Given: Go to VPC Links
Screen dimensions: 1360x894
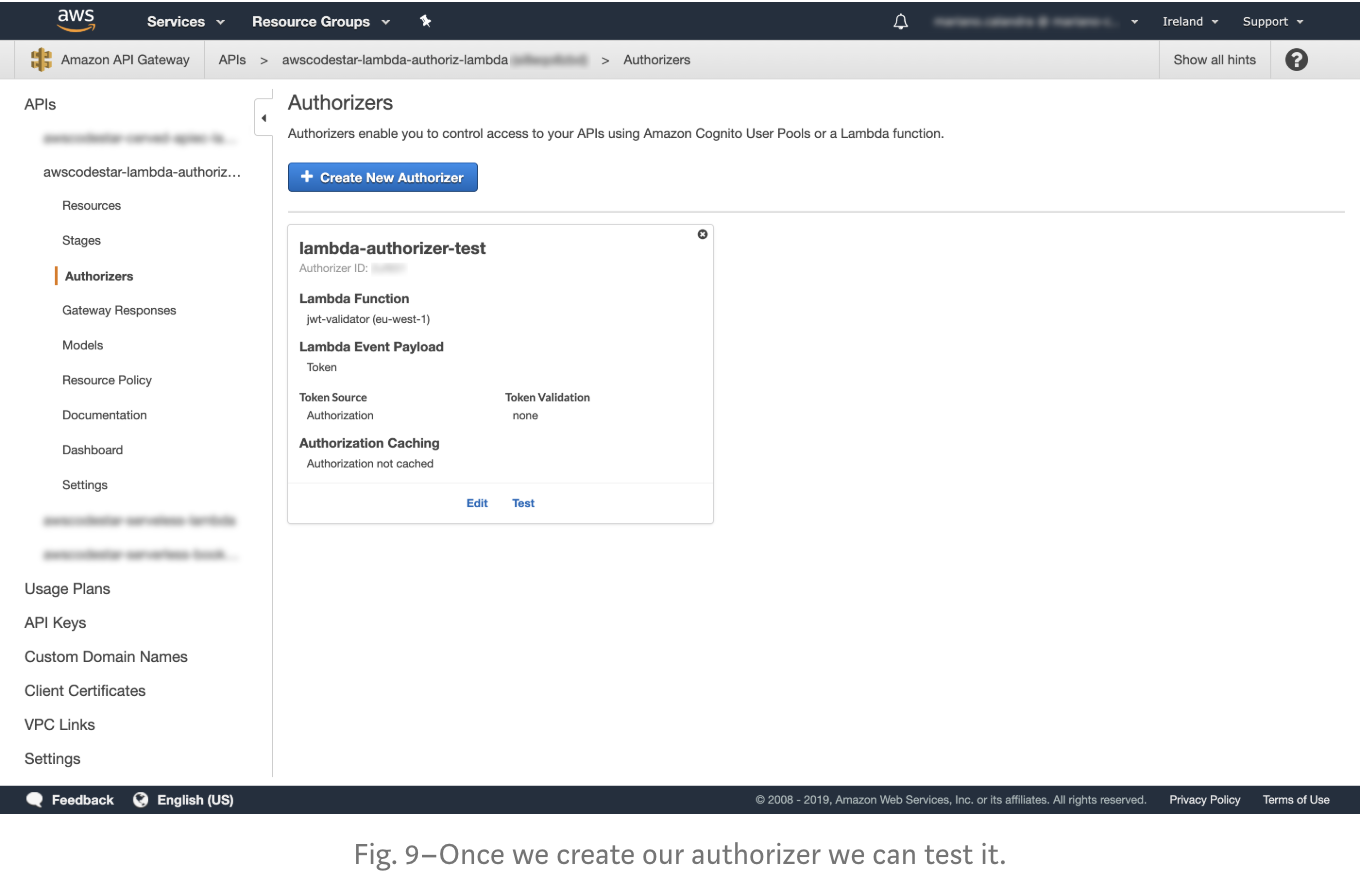Looking at the screenshot, I should pyautogui.click(x=60, y=725).
